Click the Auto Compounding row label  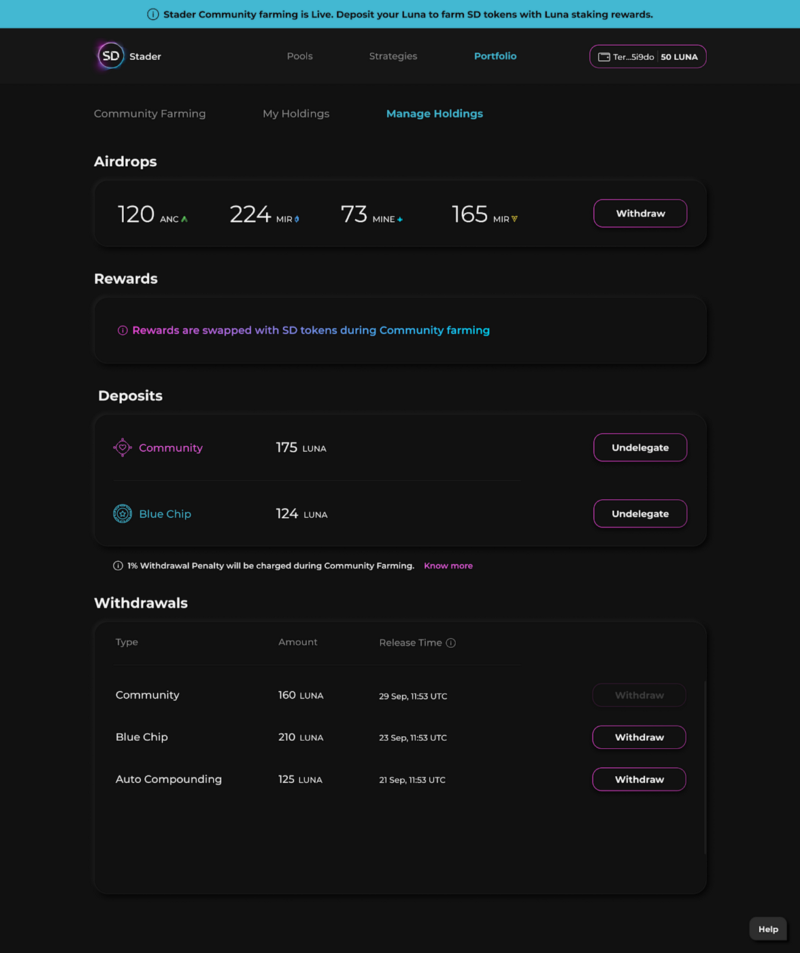(168, 779)
